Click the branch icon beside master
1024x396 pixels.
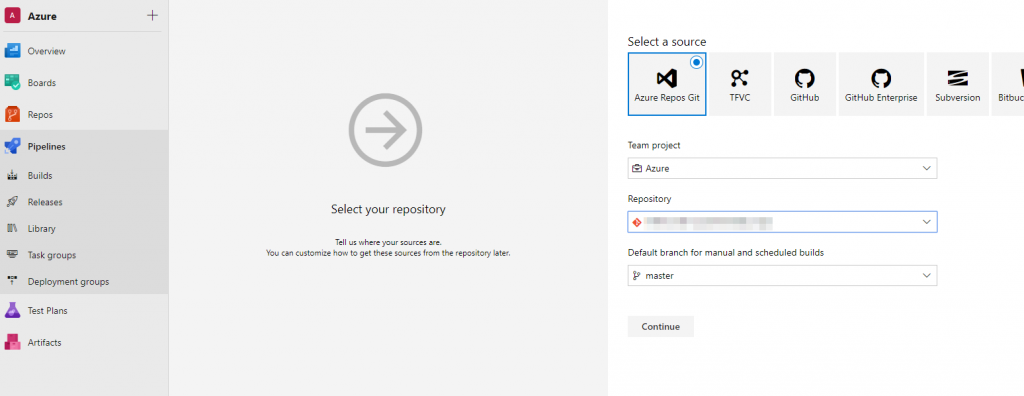(x=637, y=276)
